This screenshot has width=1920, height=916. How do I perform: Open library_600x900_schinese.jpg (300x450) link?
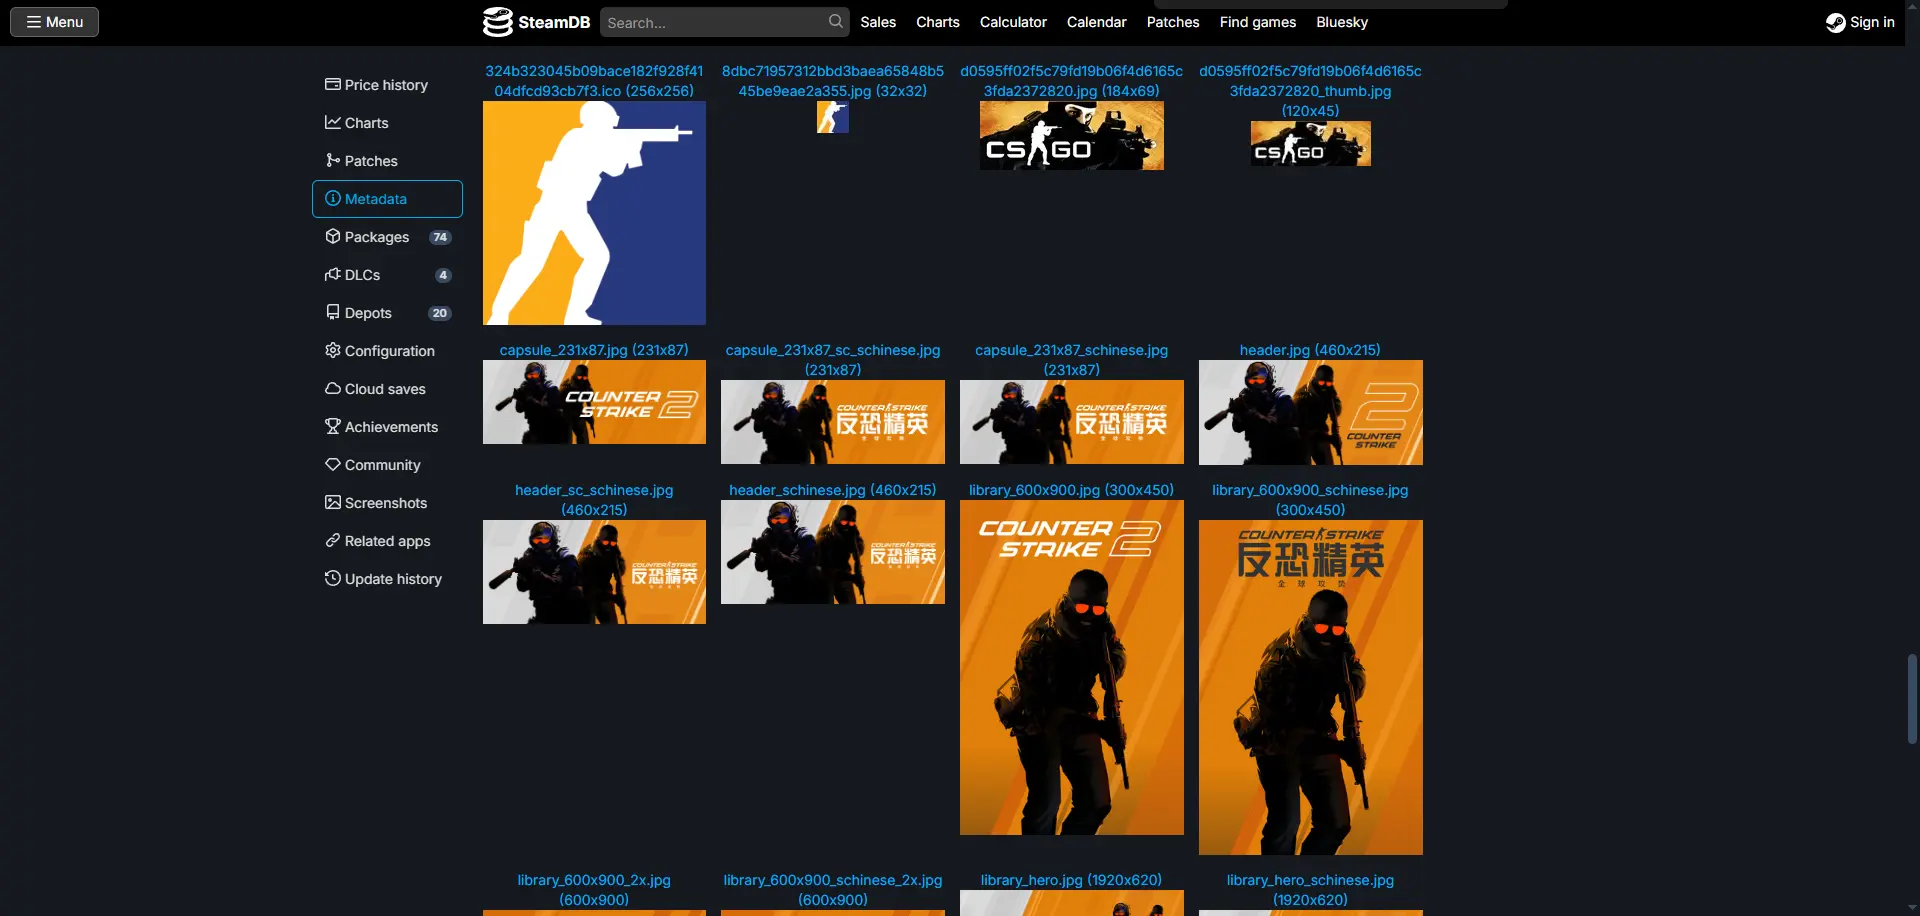1310,500
